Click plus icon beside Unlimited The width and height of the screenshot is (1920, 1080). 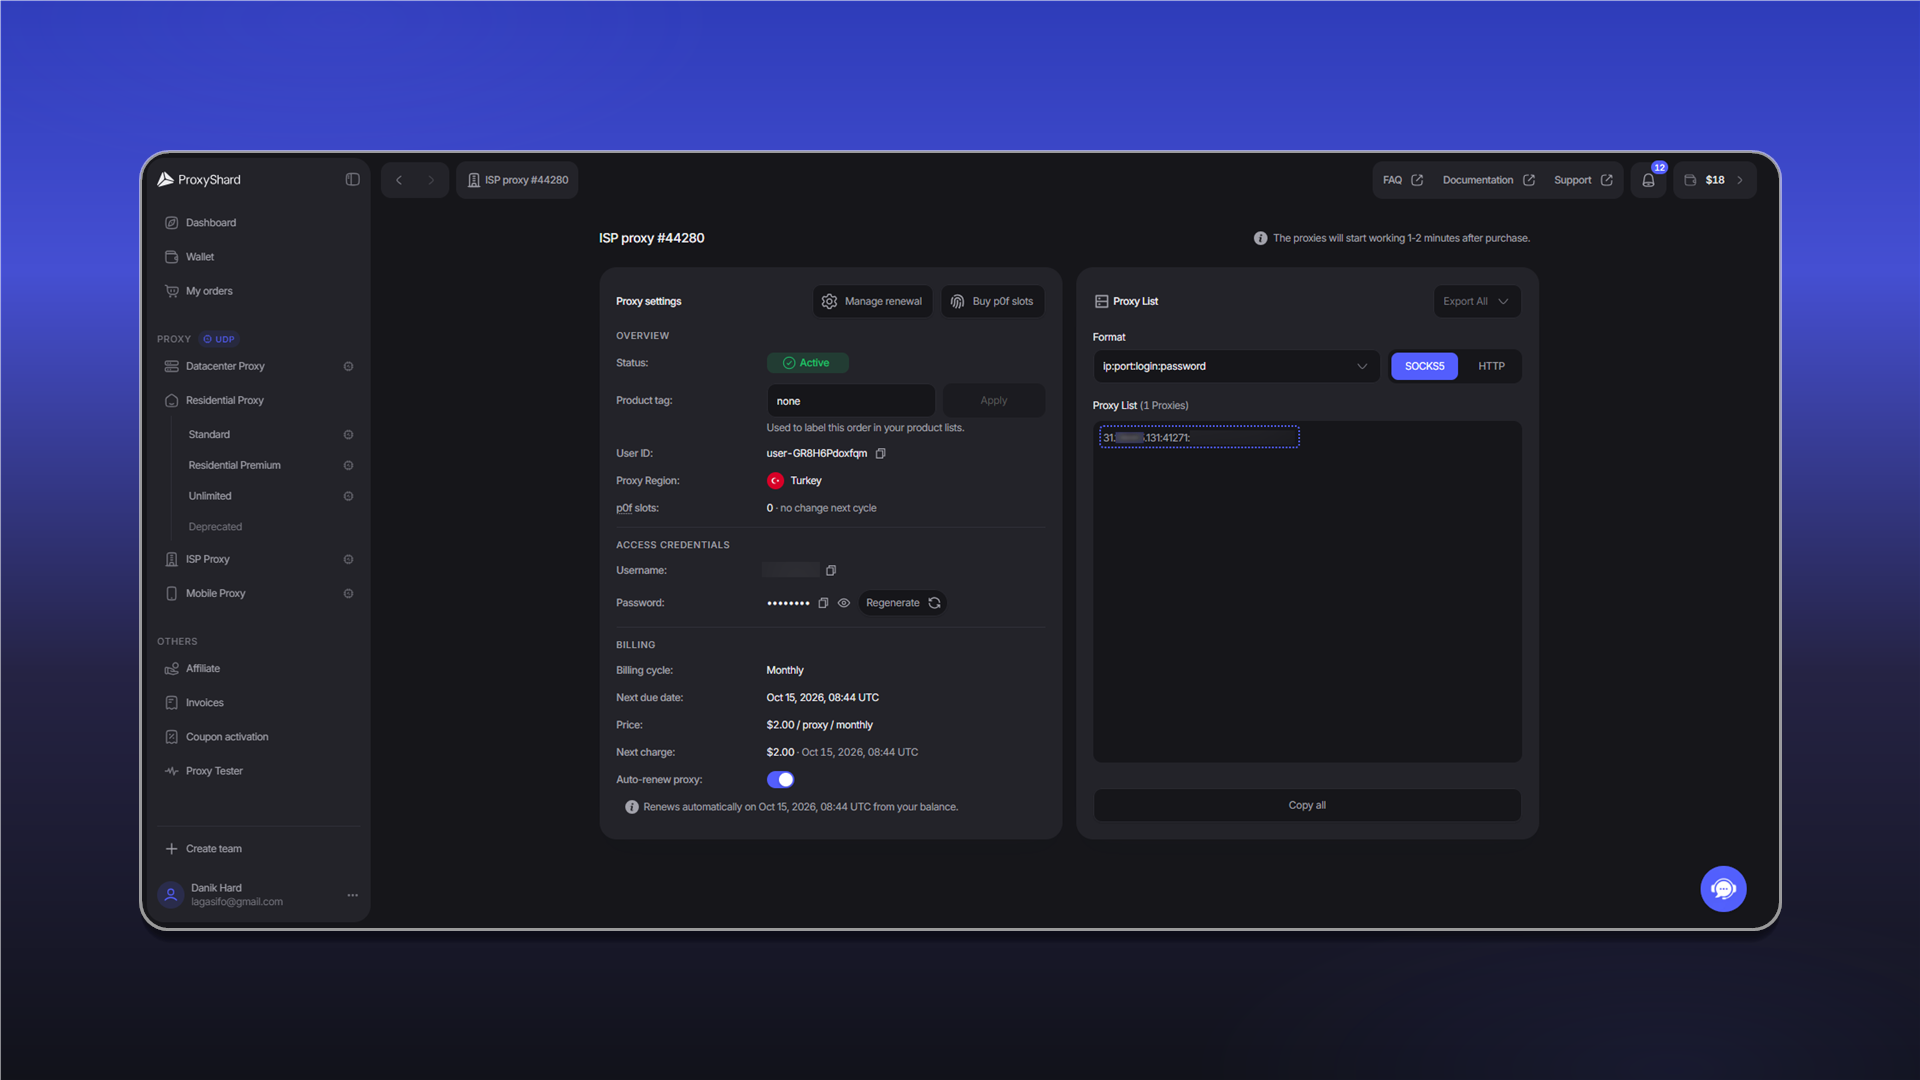[348, 496]
